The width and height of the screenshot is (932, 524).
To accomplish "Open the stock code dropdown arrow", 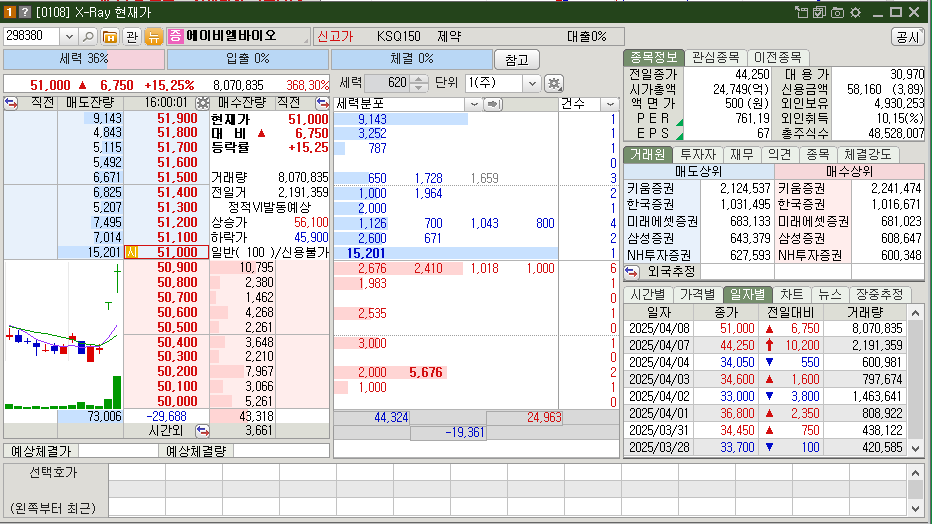I will click(x=69, y=37).
